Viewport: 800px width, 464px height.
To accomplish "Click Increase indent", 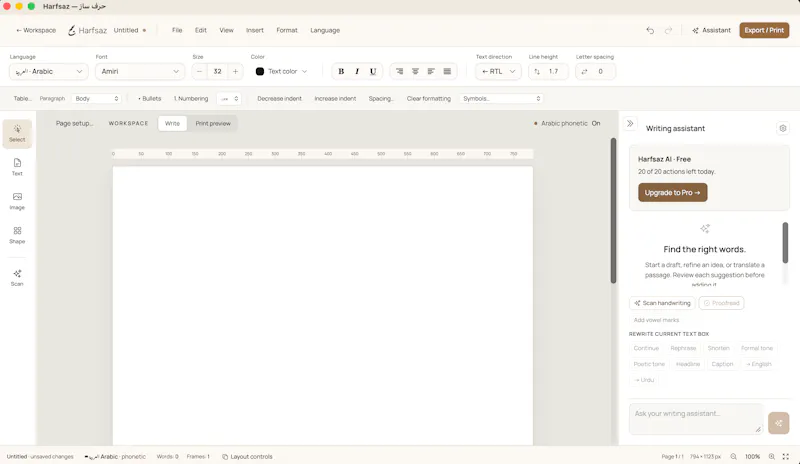I will coord(335,99).
